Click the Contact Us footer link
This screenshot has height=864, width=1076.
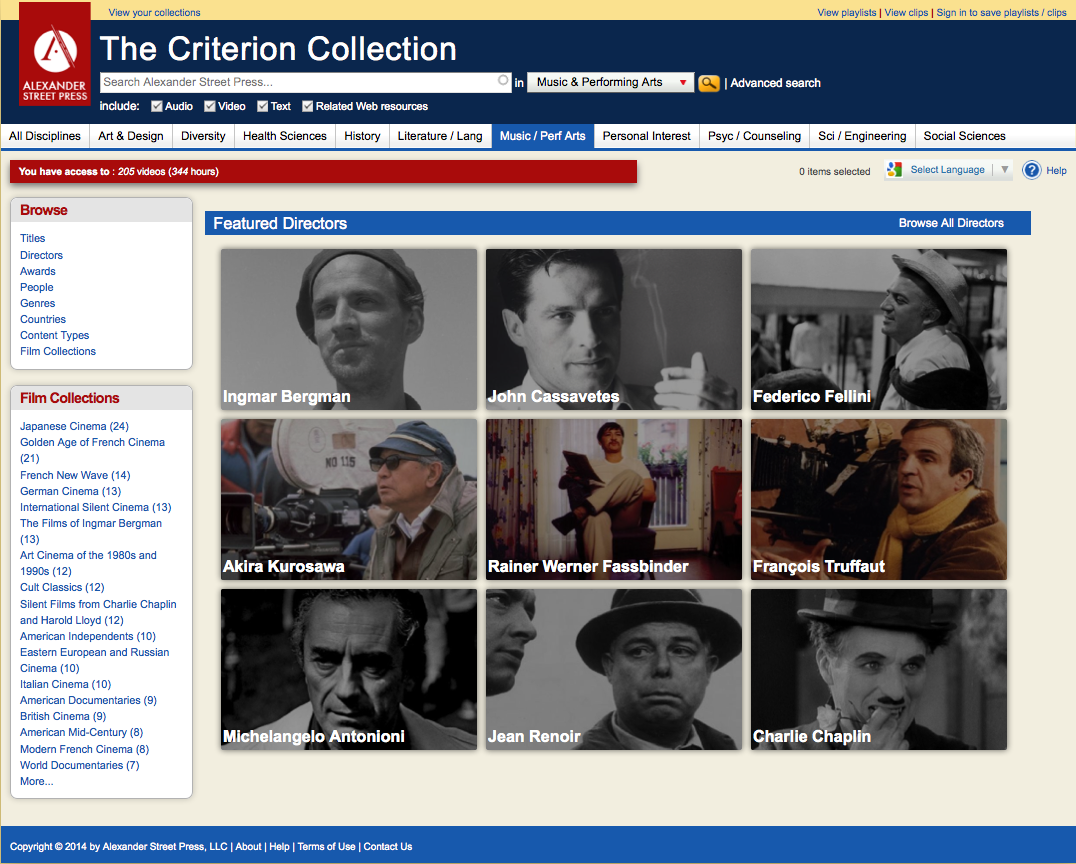pos(388,846)
